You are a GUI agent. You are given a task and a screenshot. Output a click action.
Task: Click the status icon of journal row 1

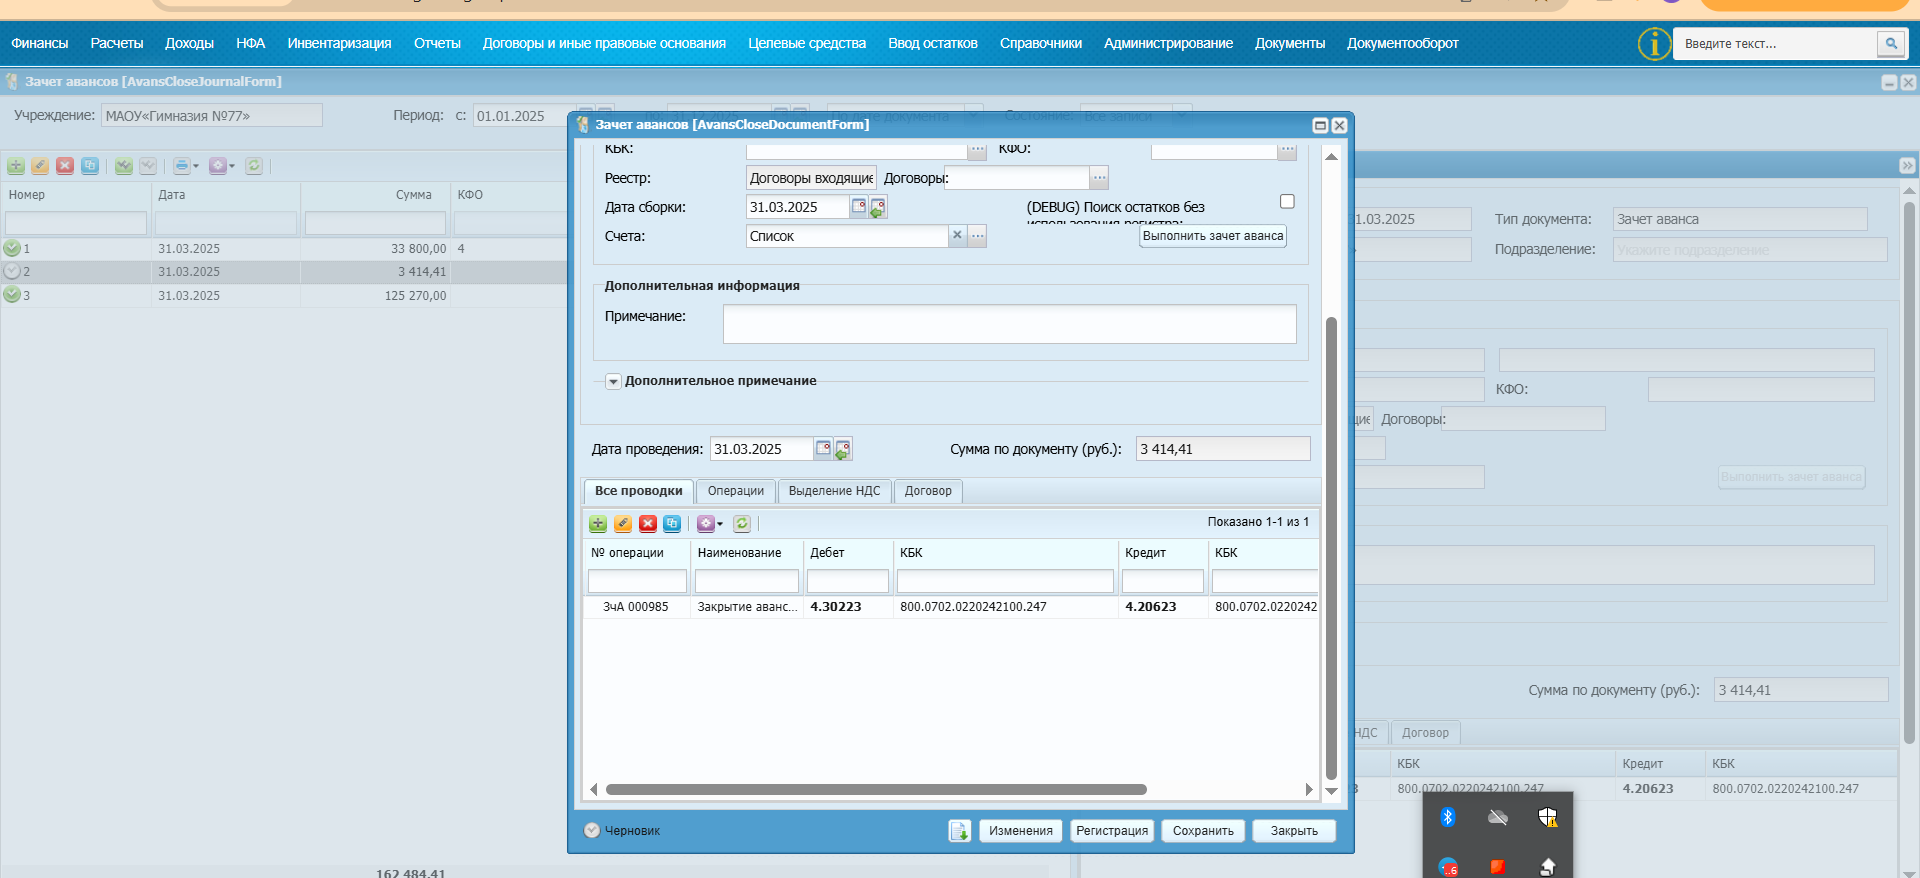tap(12, 248)
